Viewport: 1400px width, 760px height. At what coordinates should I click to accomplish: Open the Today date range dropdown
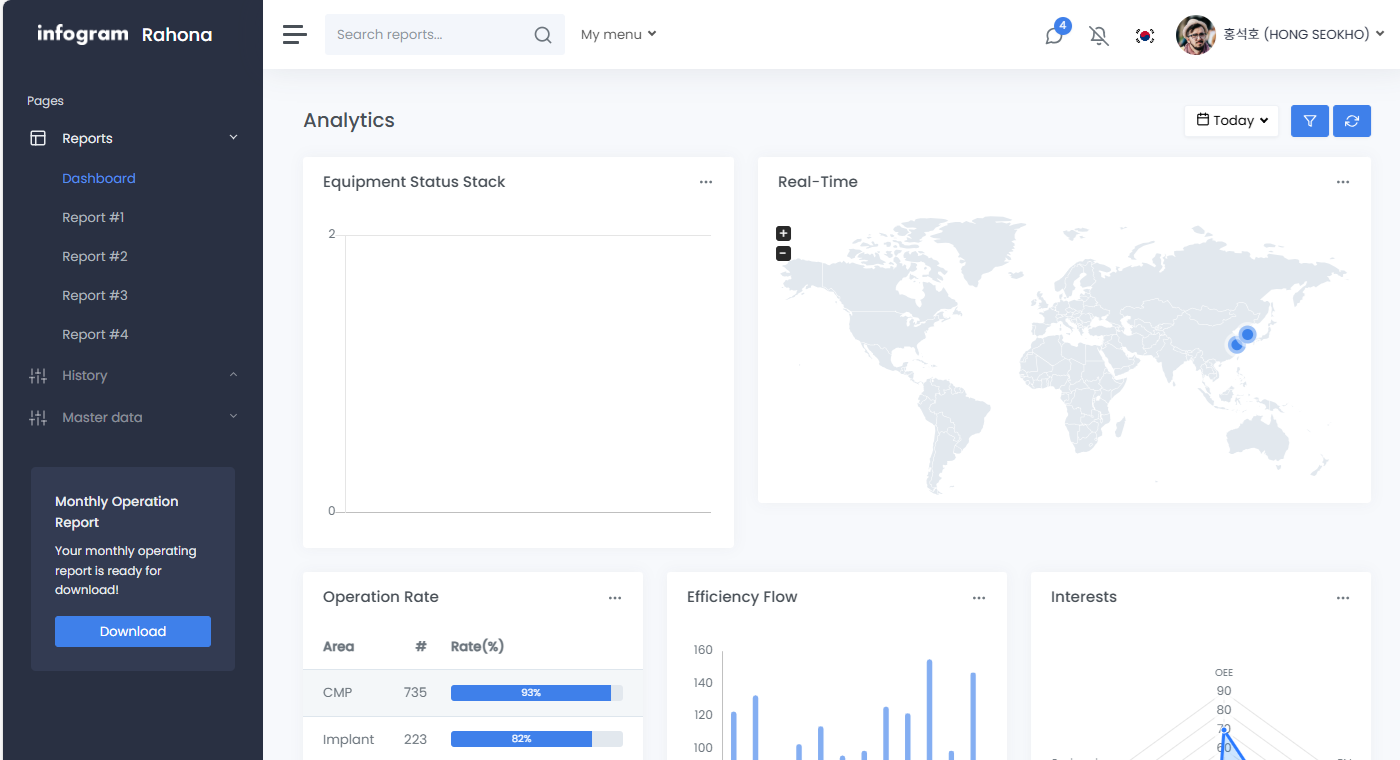coord(1231,121)
